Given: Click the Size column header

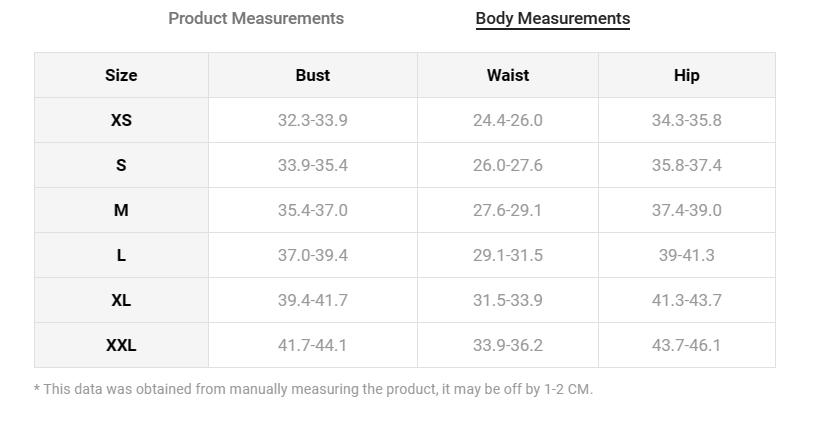Looking at the screenshot, I should coord(121,75).
